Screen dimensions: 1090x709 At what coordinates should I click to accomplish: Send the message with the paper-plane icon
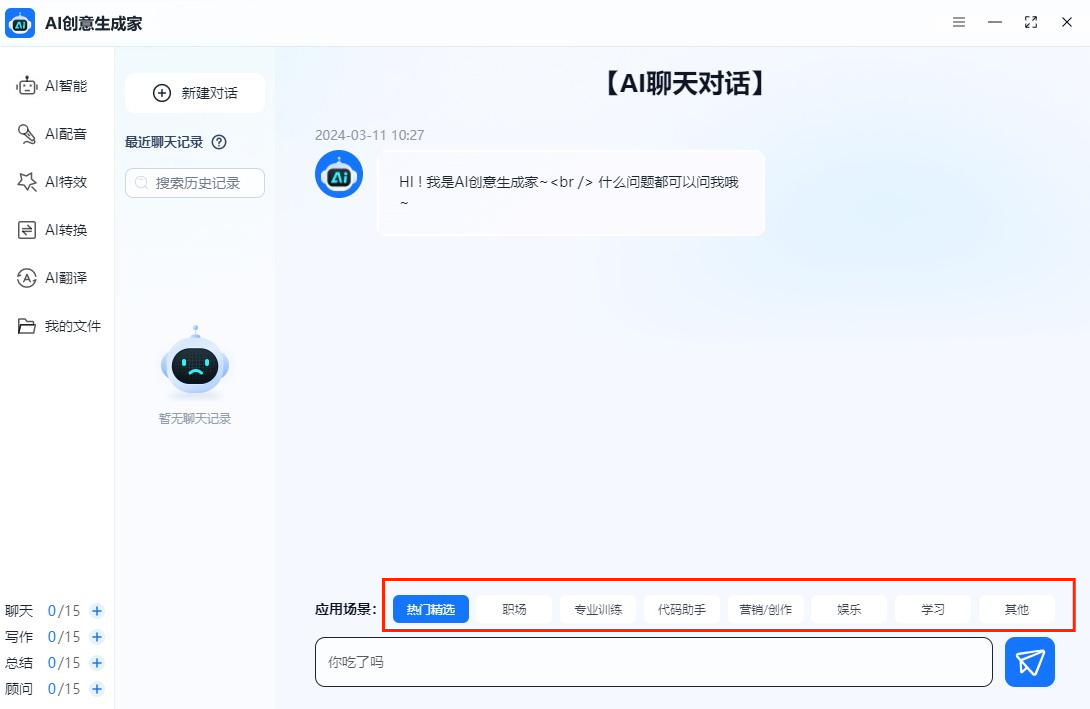point(1029,662)
